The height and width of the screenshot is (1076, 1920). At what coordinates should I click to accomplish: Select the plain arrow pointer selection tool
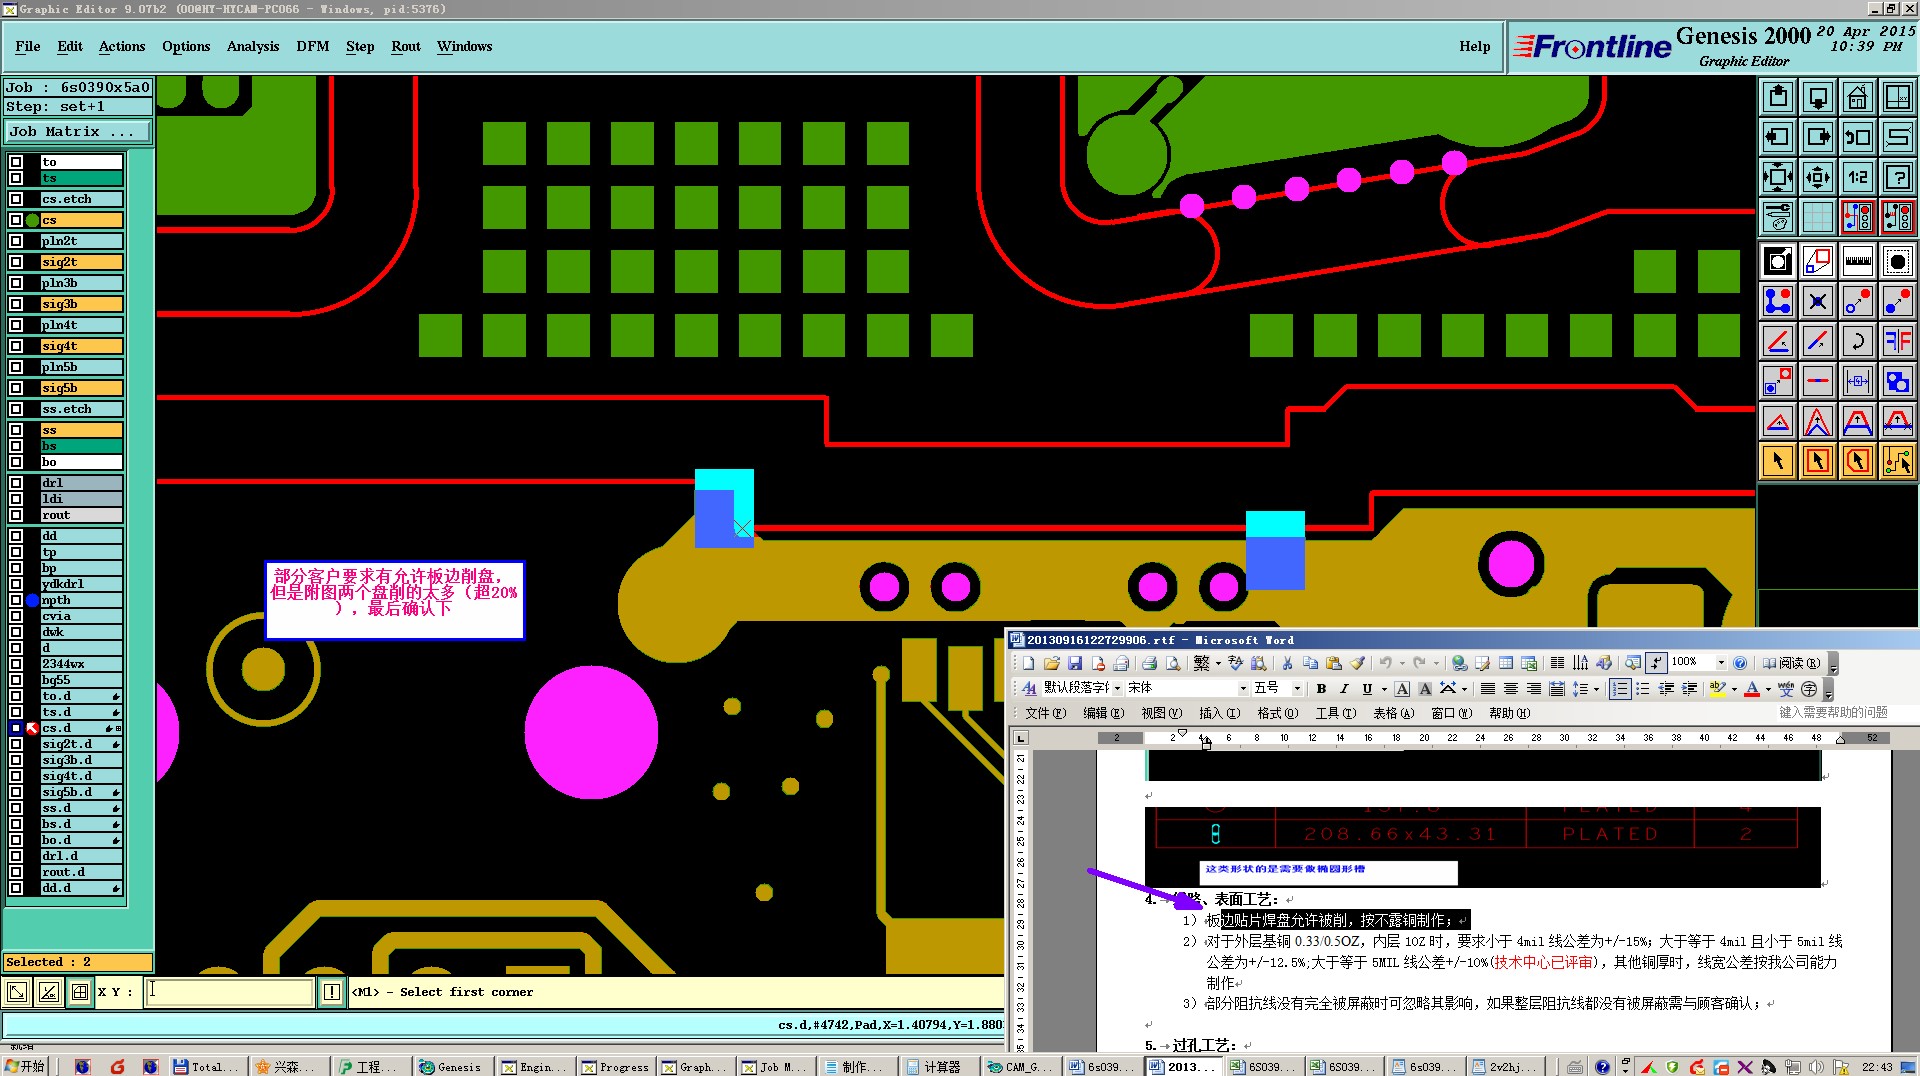click(1778, 461)
